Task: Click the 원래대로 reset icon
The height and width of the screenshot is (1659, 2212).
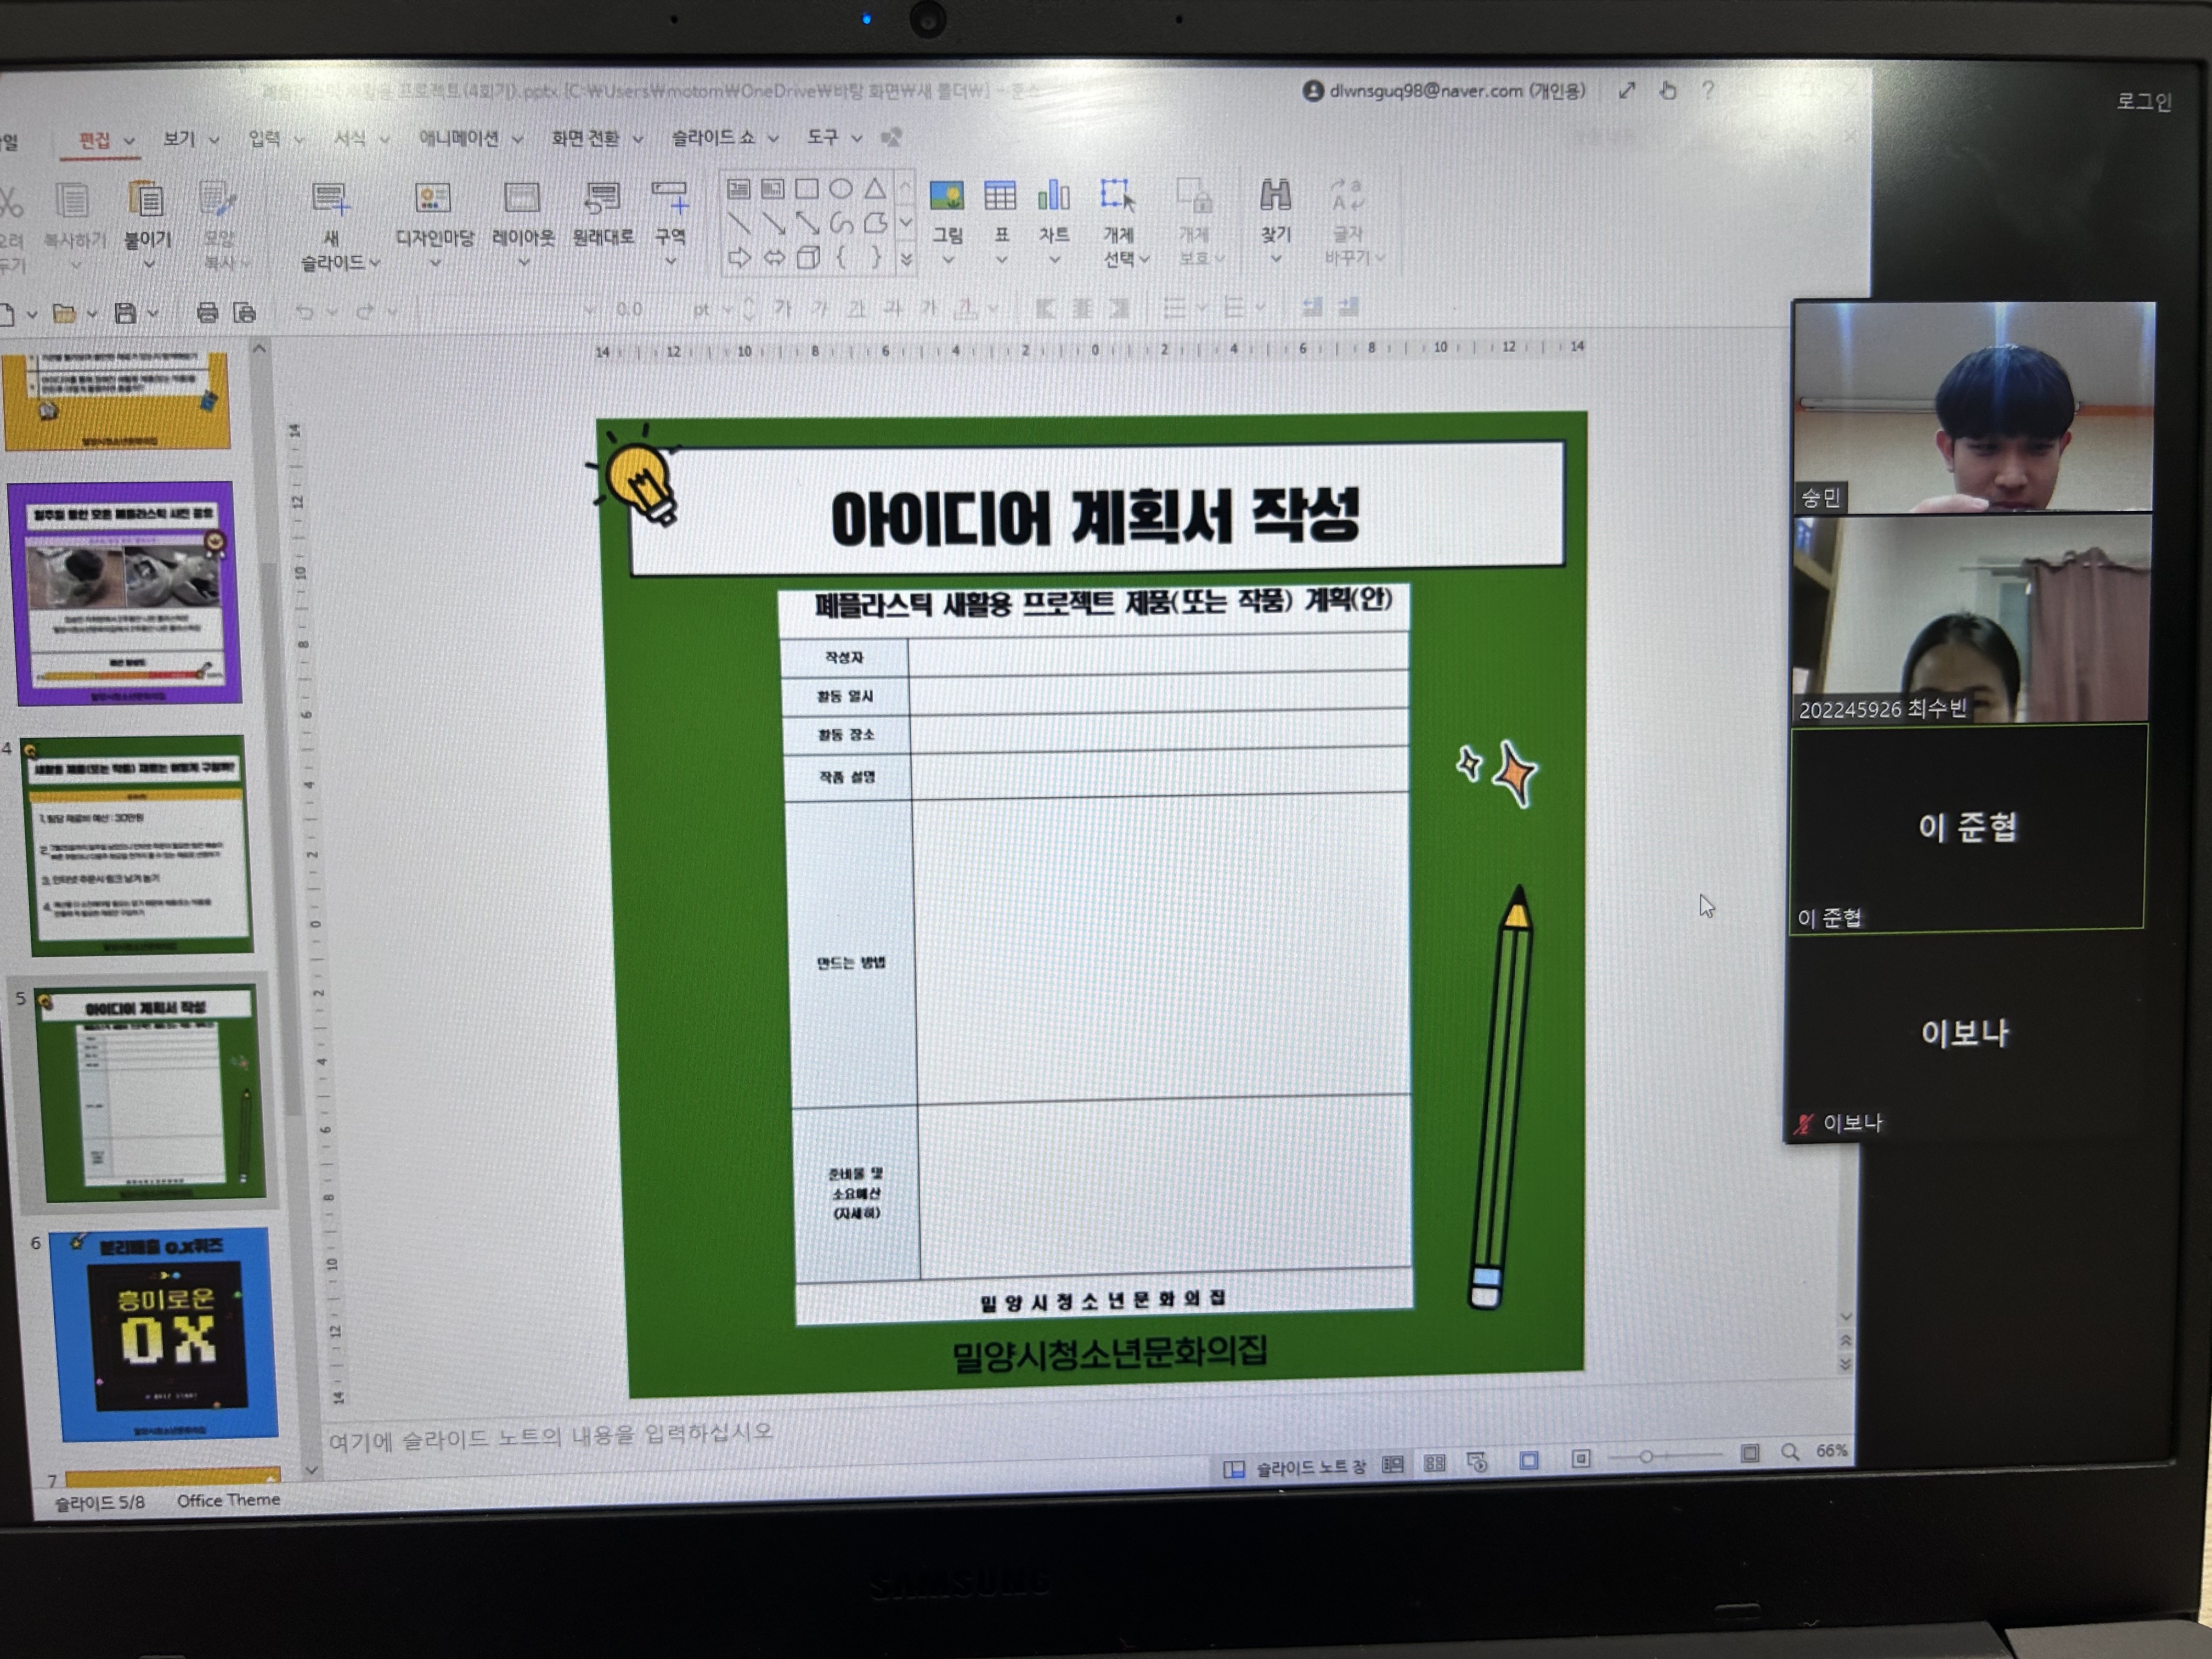Action: coord(602,197)
